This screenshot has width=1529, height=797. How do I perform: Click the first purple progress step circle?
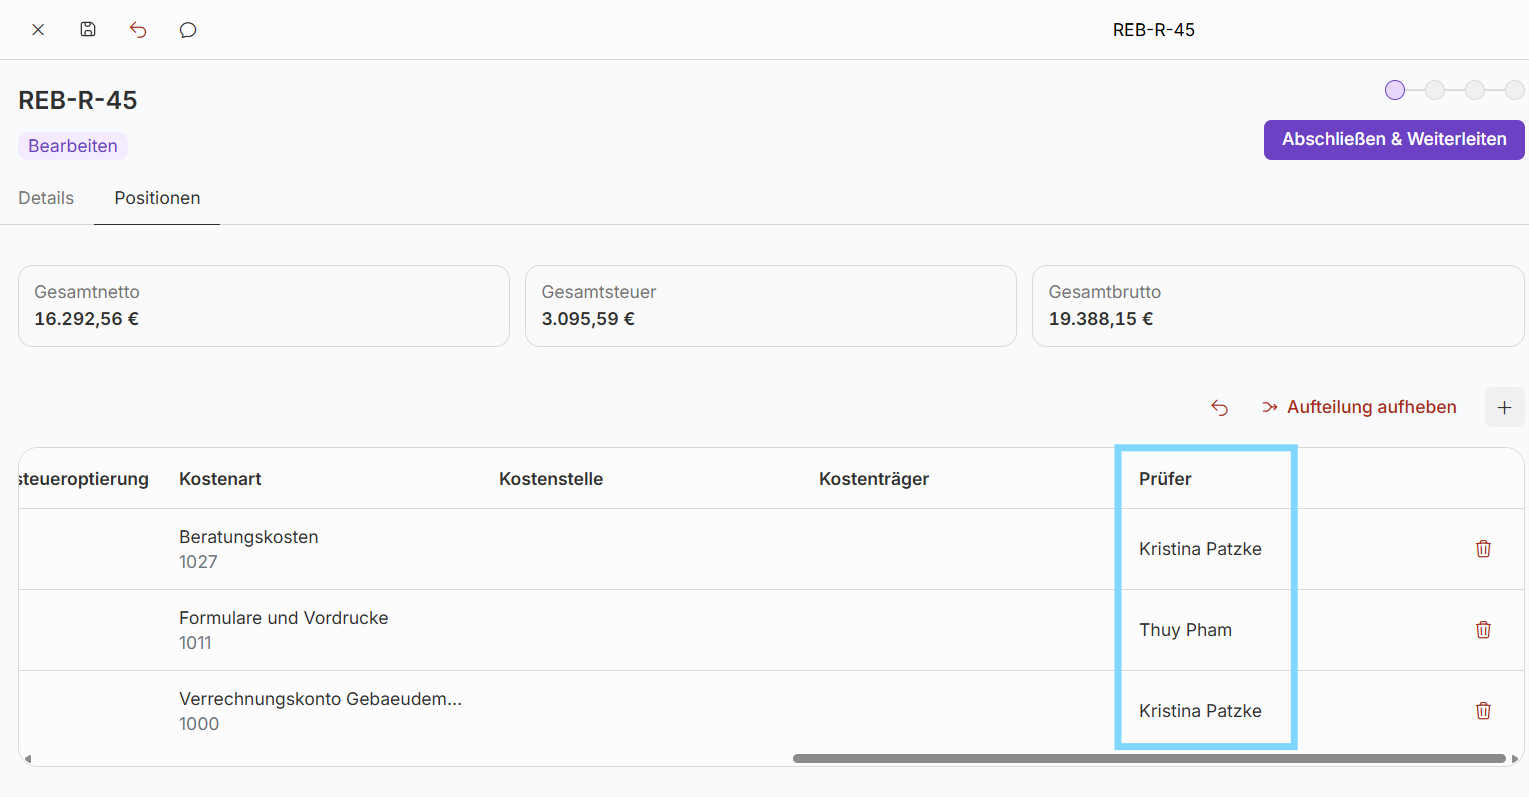click(x=1395, y=90)
